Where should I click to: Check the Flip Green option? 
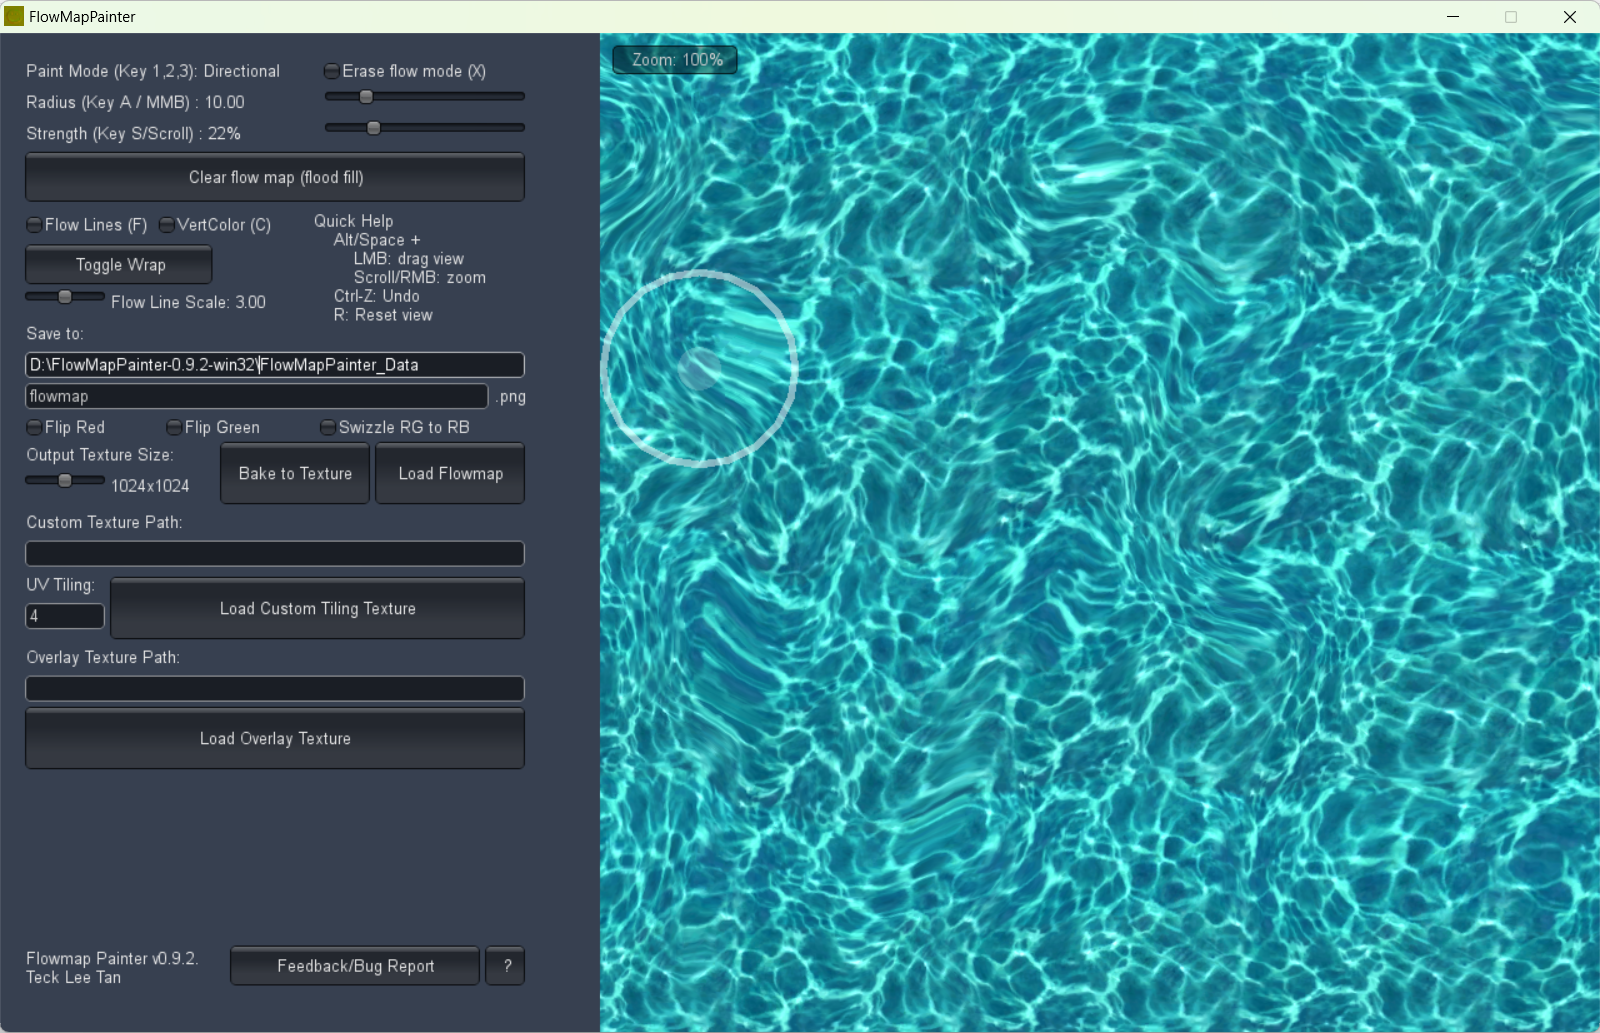[x=174, y=427]
